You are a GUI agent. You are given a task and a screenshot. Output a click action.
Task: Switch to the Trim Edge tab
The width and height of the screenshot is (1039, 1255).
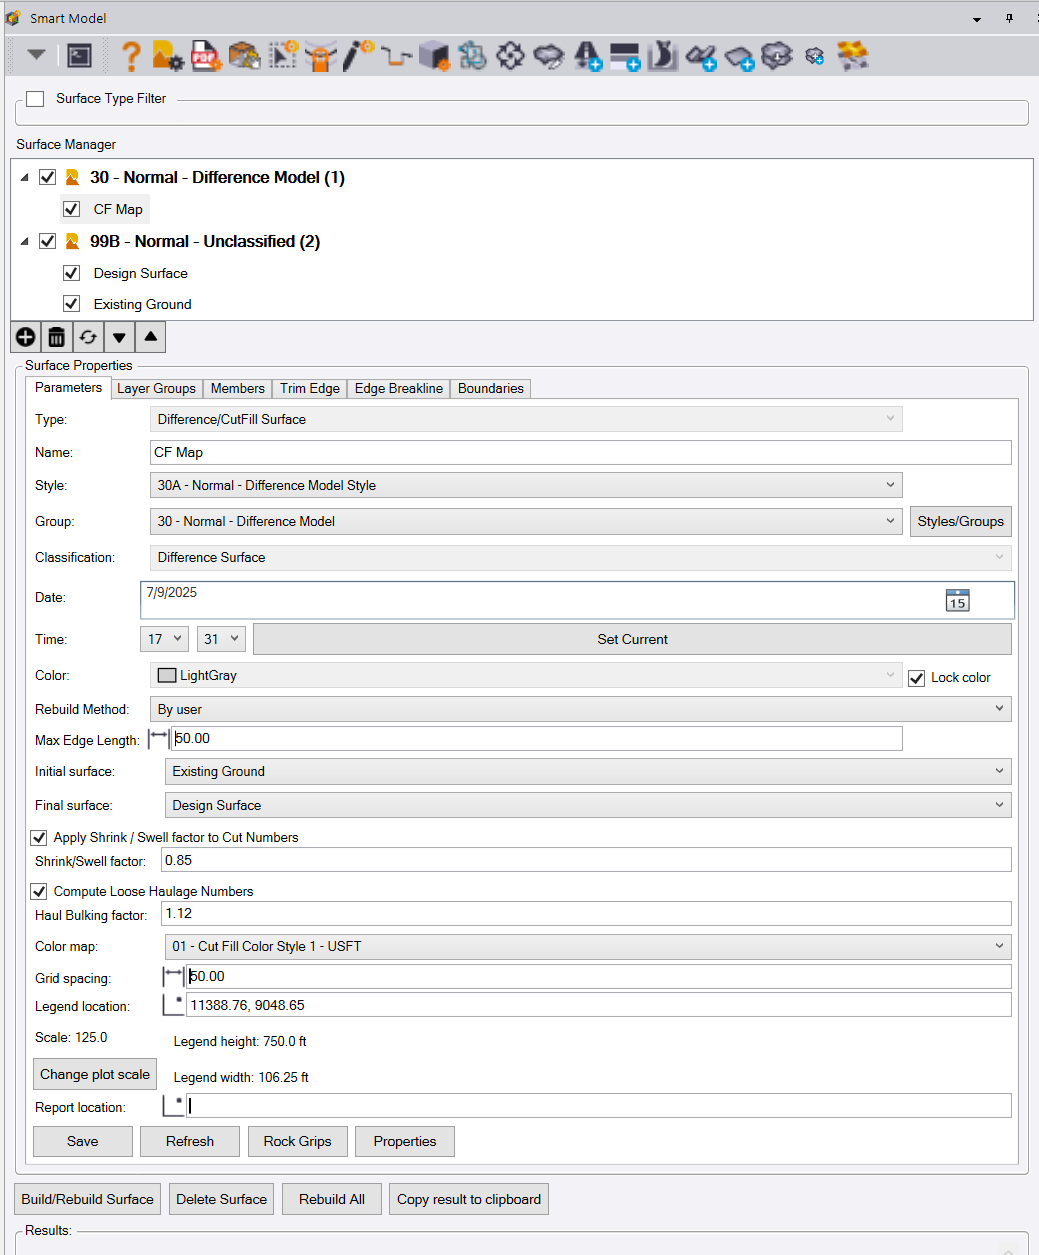pos(310,389)
